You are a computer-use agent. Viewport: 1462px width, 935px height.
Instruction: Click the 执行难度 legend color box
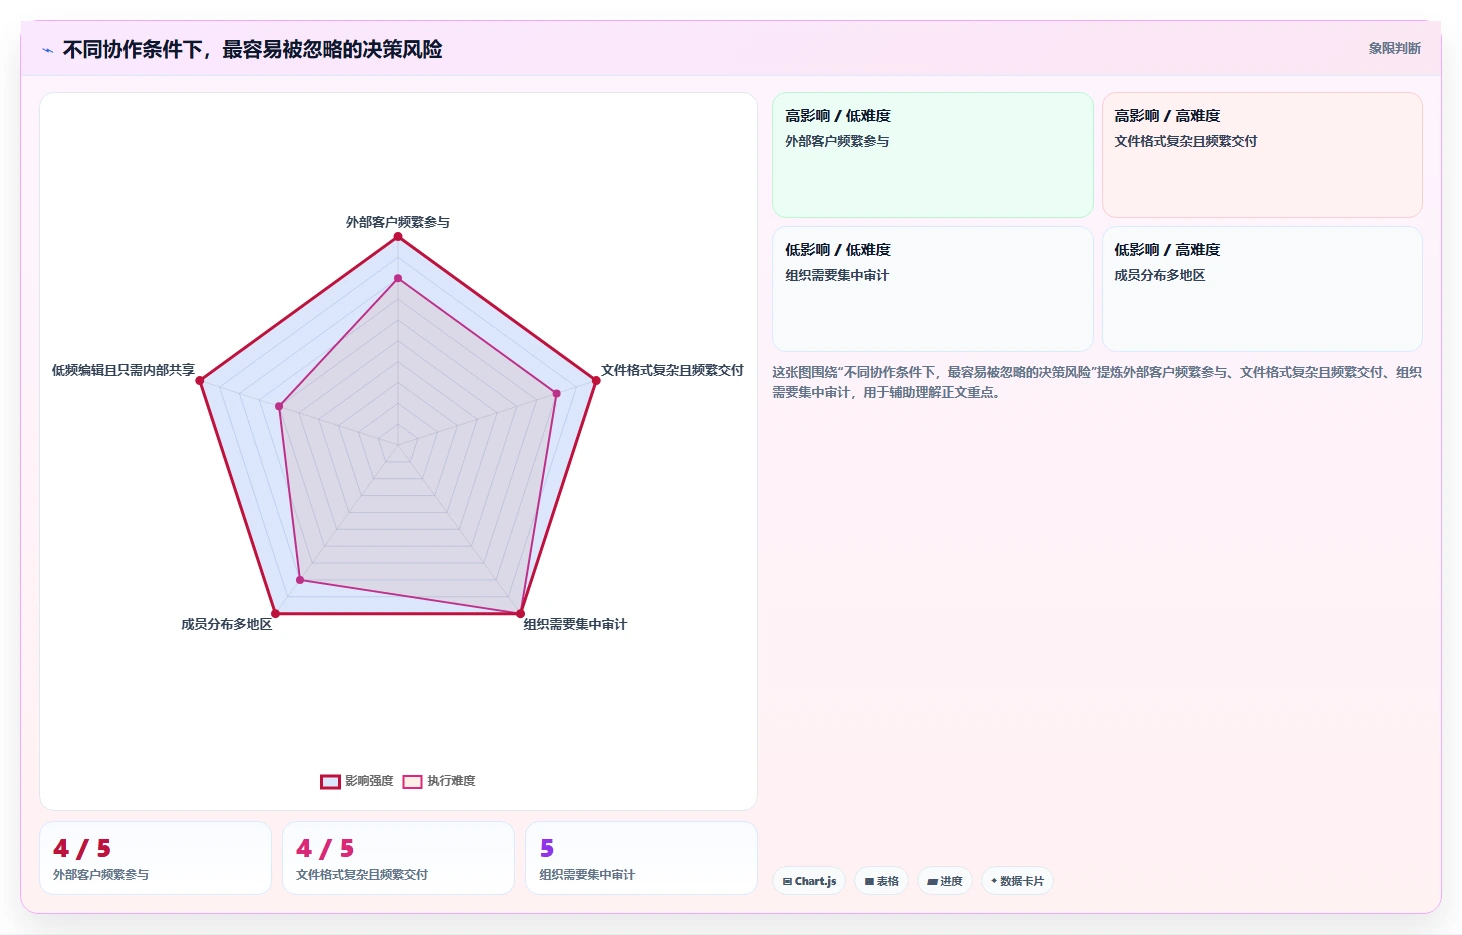click(x=412, y=782)
